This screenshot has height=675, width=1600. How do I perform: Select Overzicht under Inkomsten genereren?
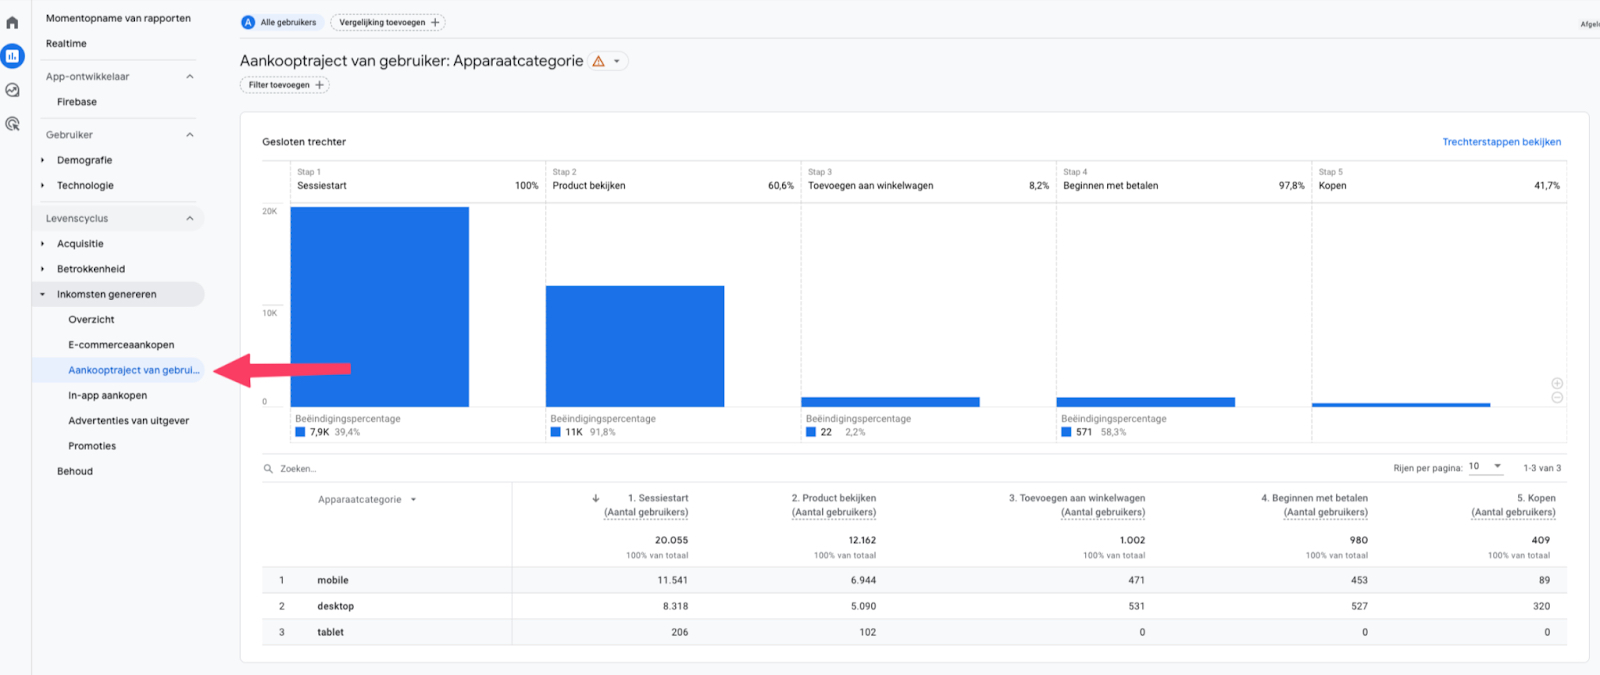tap(91, 320)
